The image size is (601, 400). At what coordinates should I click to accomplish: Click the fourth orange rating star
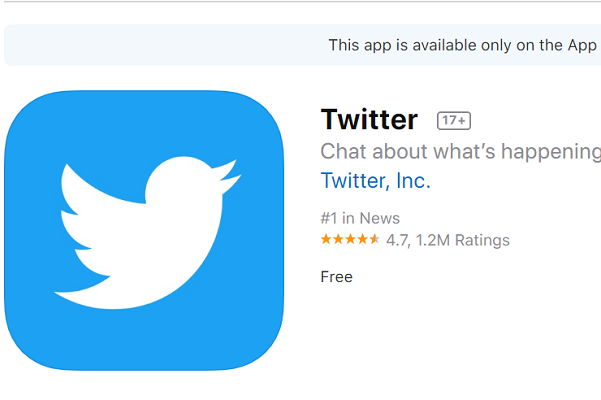tap(363, 239)
